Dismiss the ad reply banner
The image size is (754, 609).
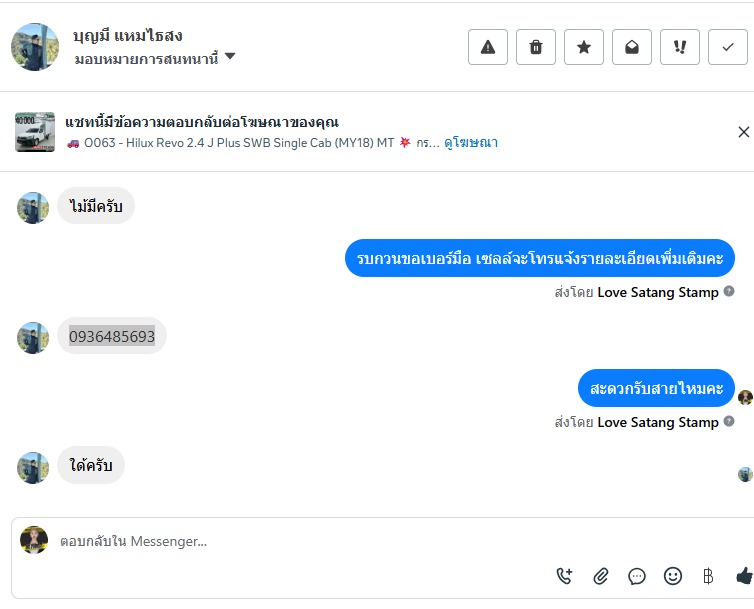(743, 132)
